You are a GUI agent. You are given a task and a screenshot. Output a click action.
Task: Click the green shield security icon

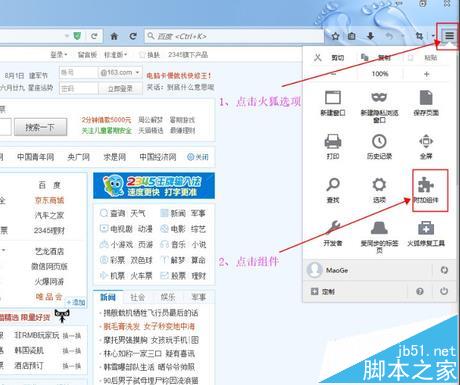click(77, 36)
